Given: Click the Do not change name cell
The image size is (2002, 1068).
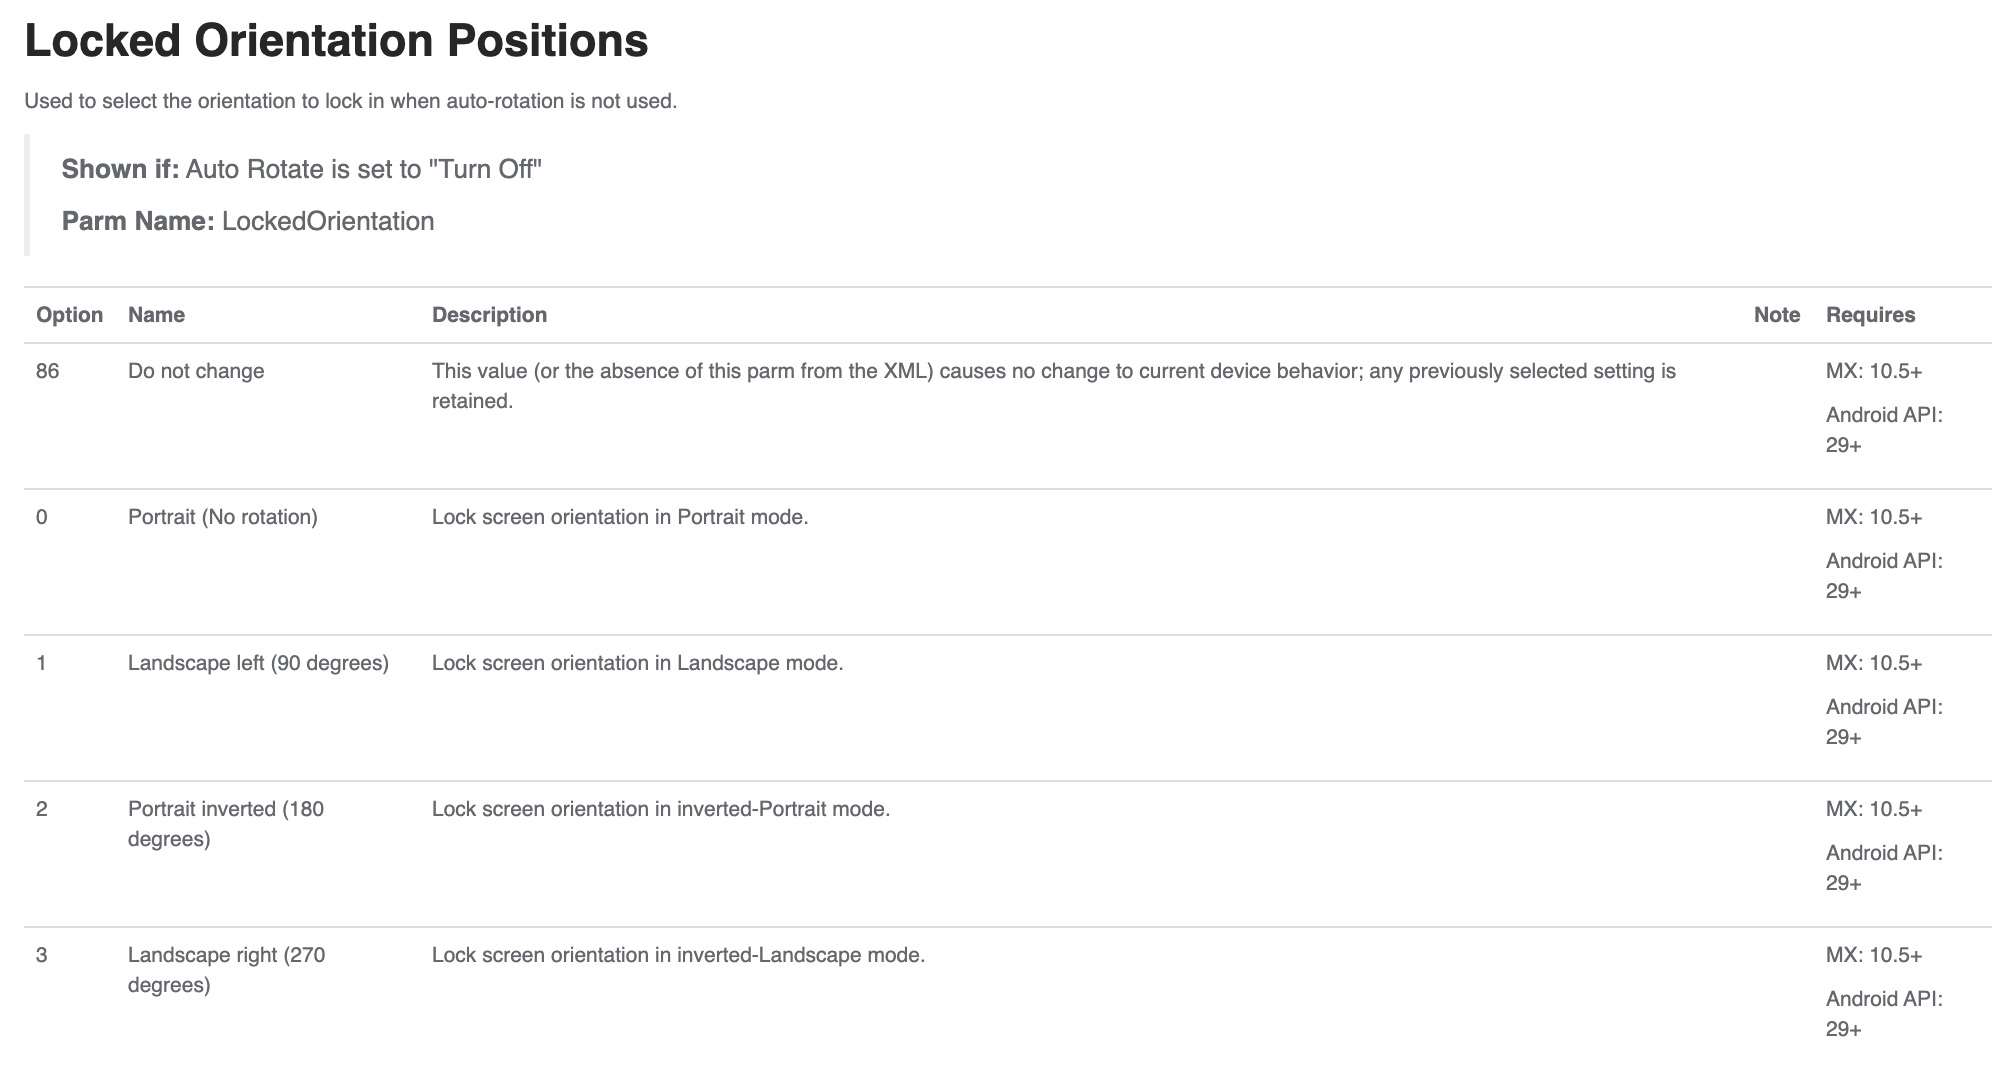Looking at the screenshot, I should click(x=196, y=371).
